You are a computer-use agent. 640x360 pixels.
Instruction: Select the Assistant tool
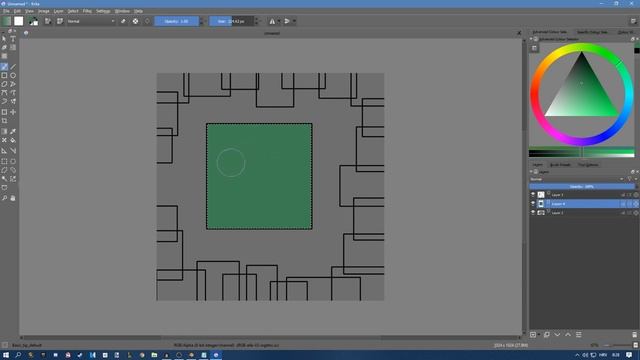[4, 151]
